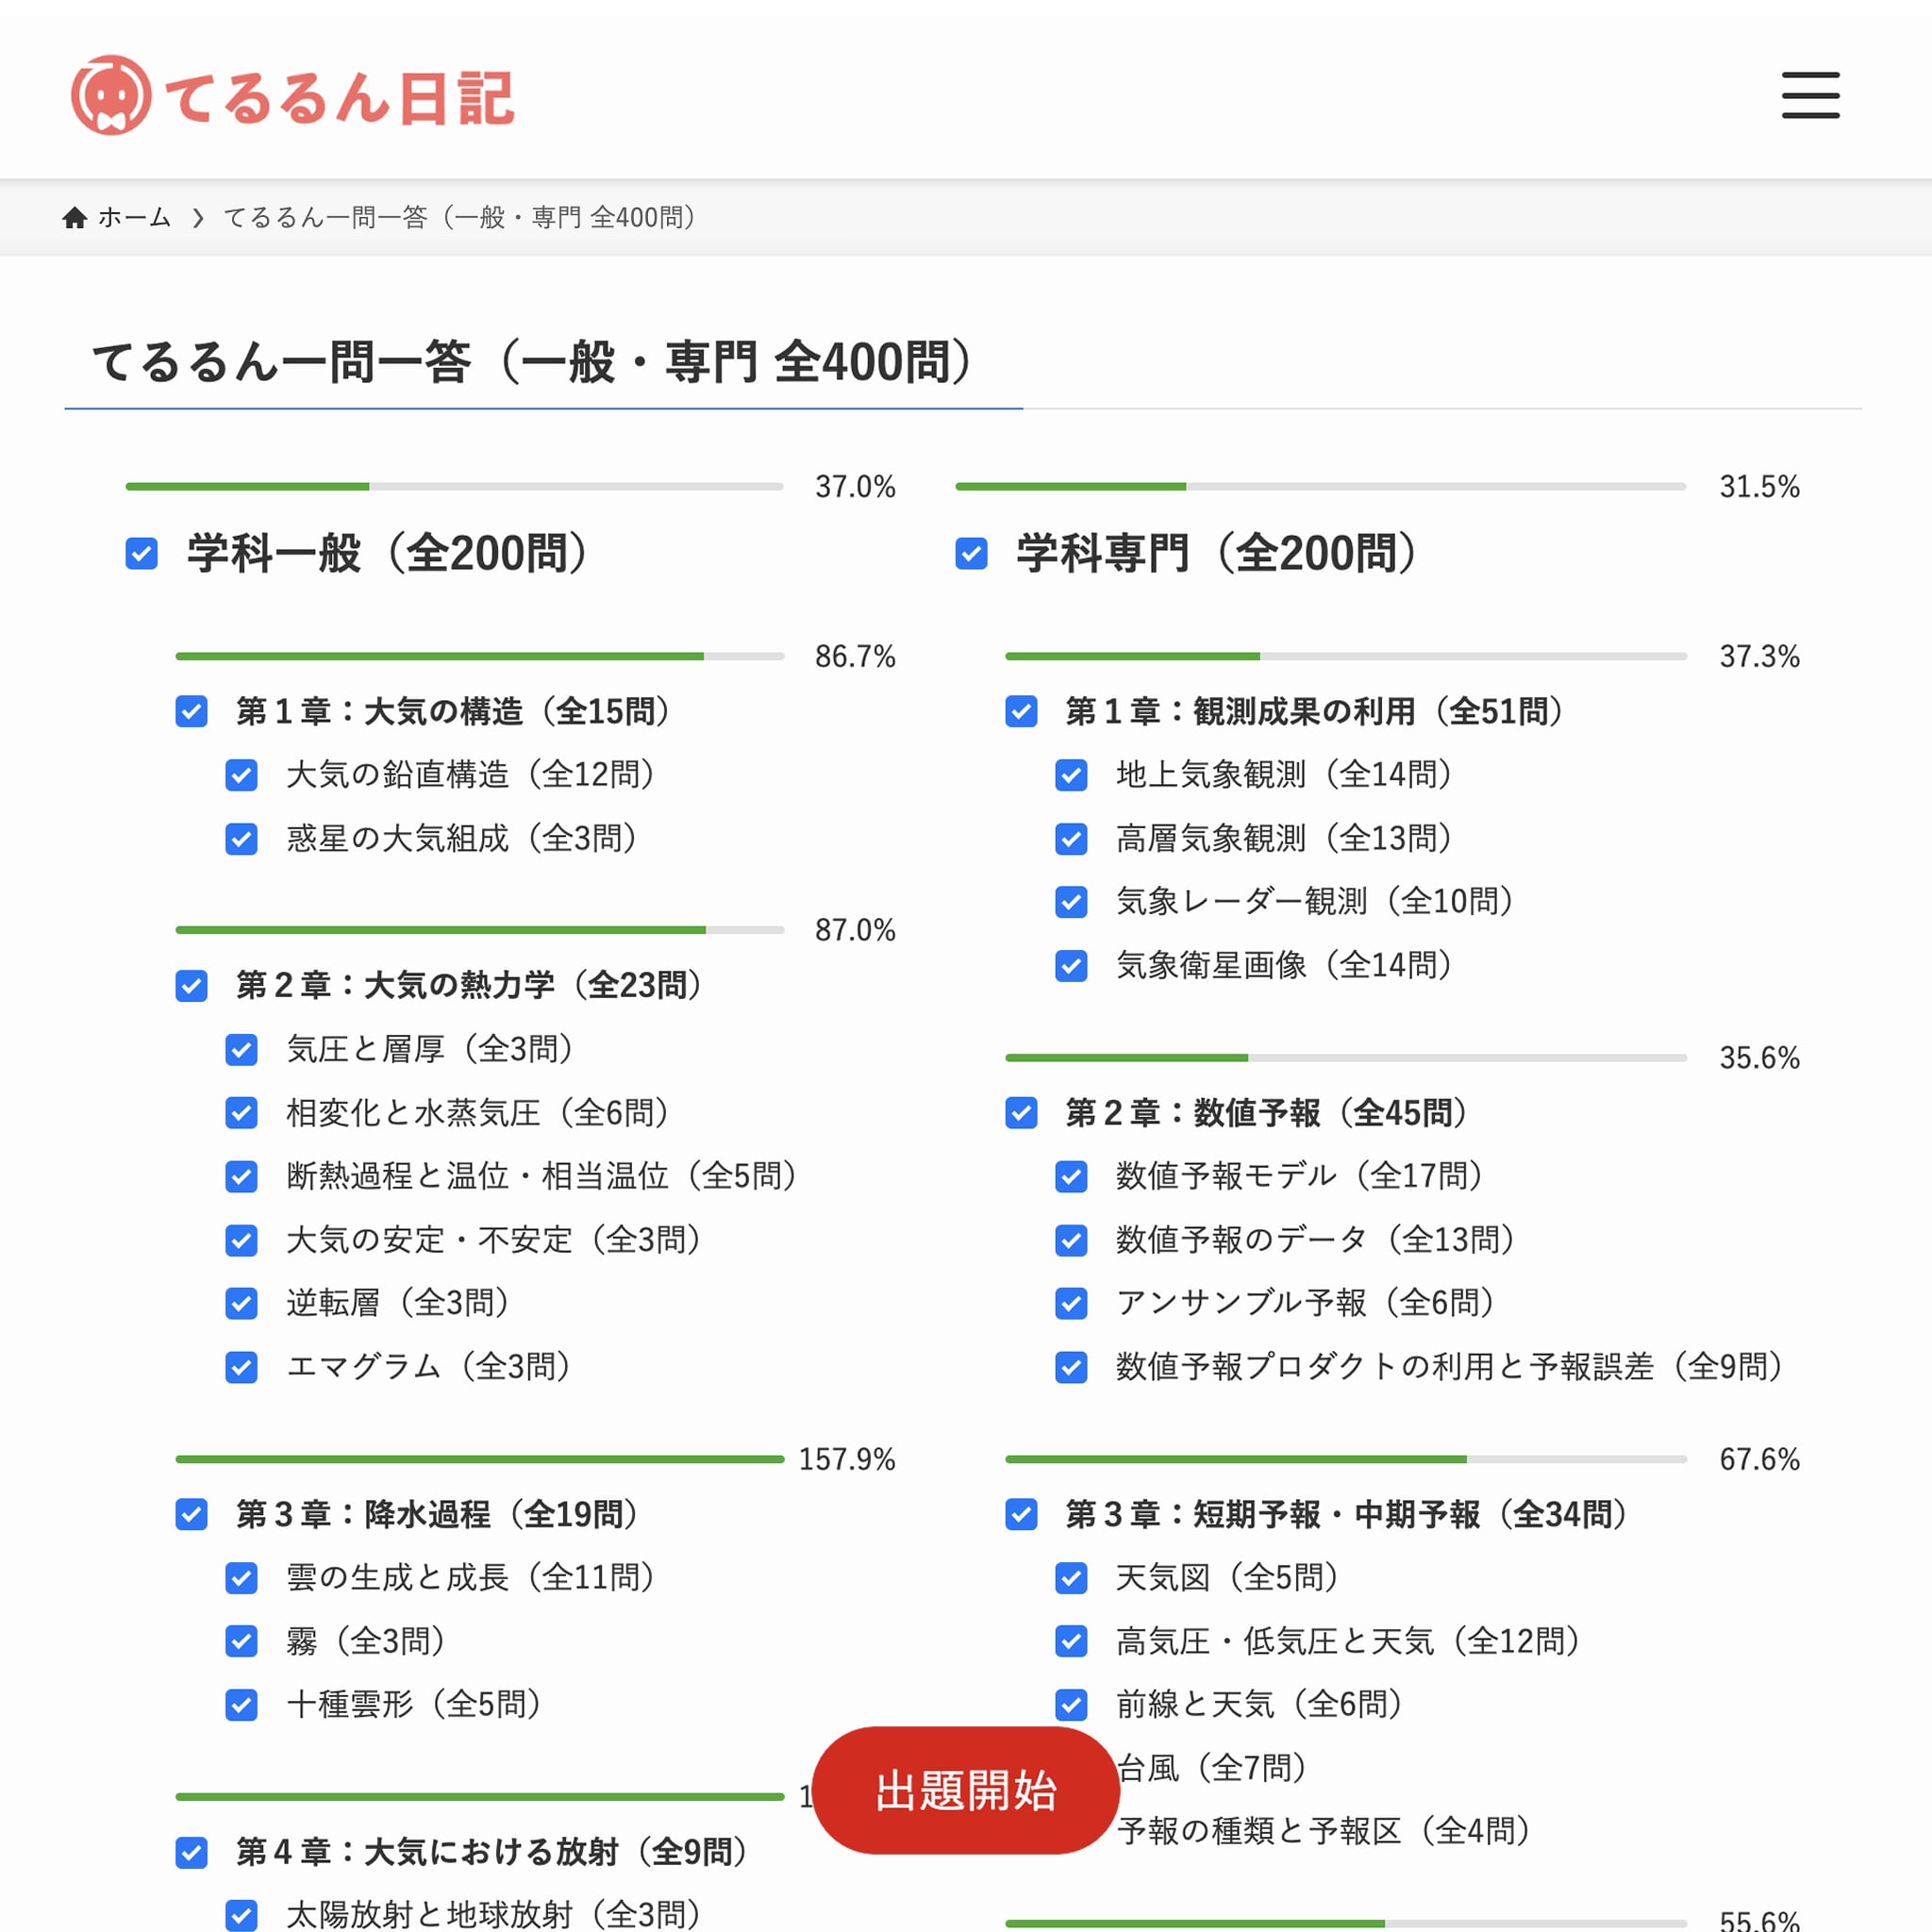The image size is (1932, 1932).
Task: Uncheck アンサンブル予報（全6問）
Action: [1071, 1303]
